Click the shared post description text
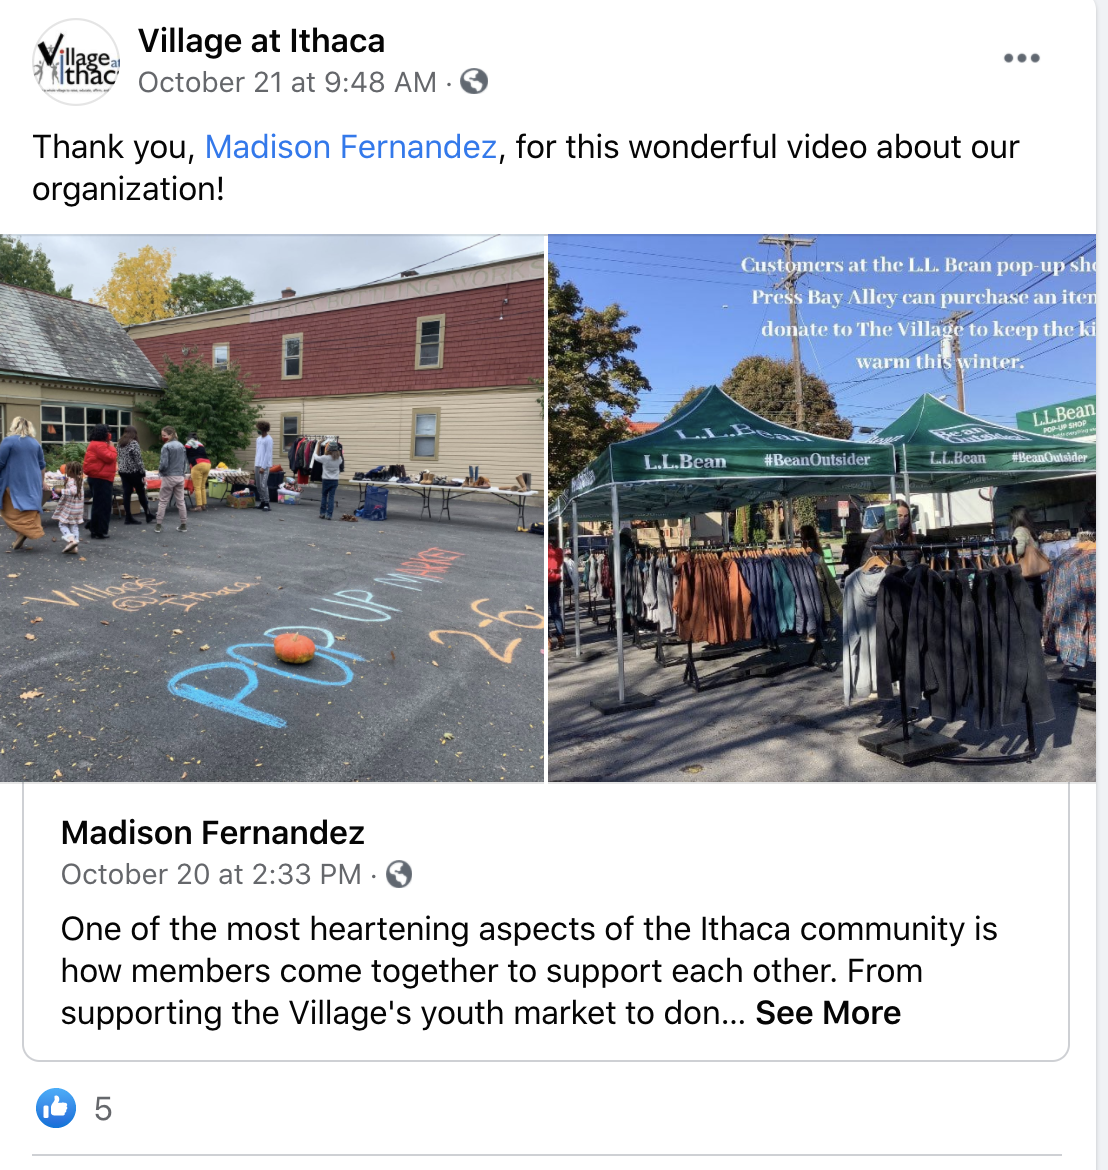Screen dimensions: 1108x1170 coord(529,971)
